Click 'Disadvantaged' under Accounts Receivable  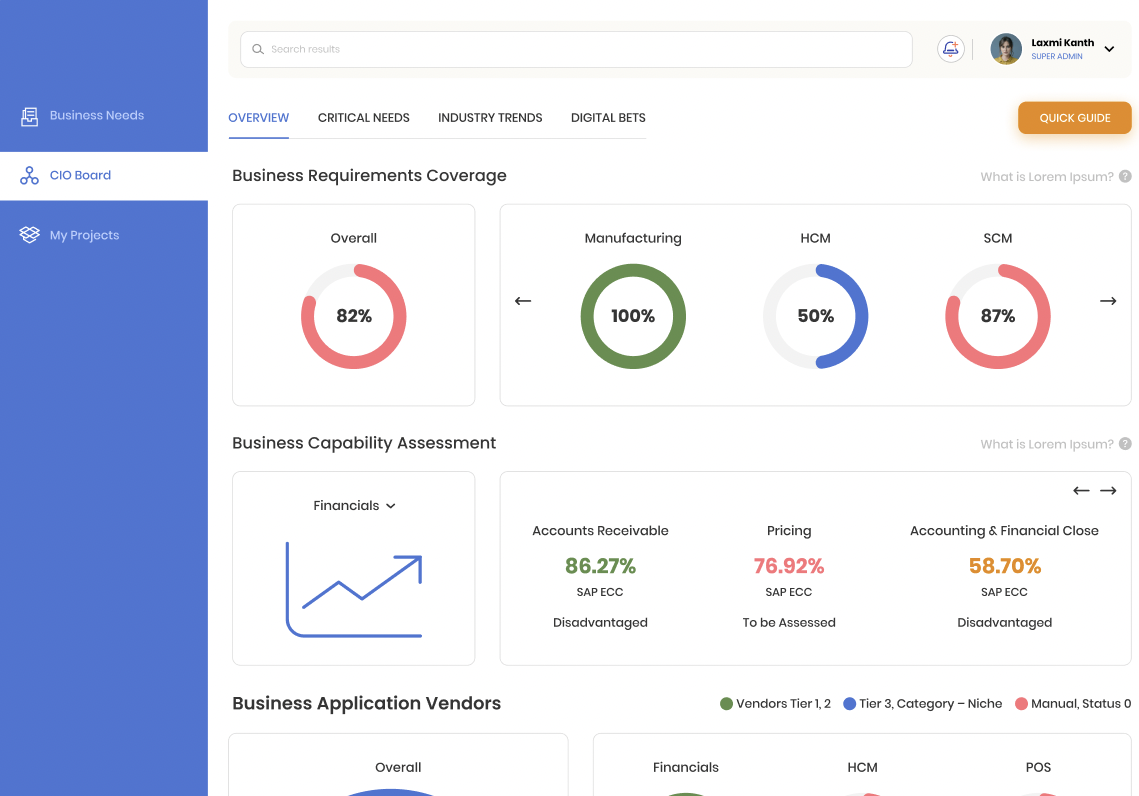601,622
